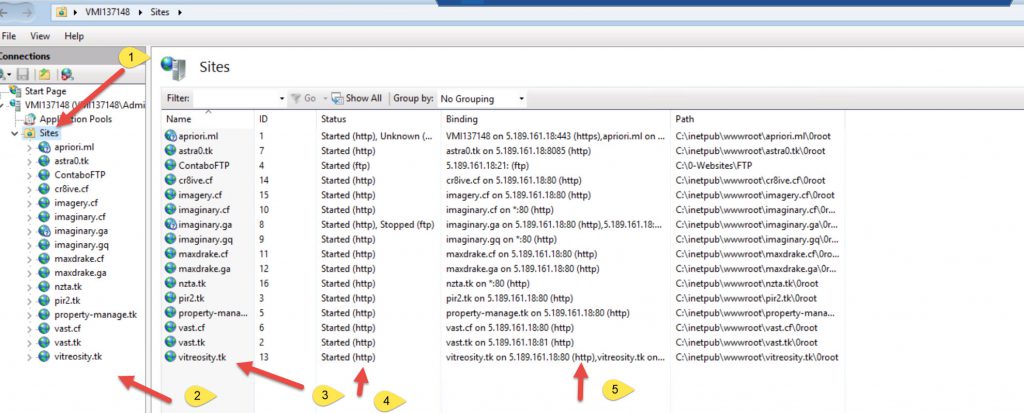This screenshot has width=1024, height=413.
Task: Click the Delete Connection globe icon
Action: [x=66, y=74]
